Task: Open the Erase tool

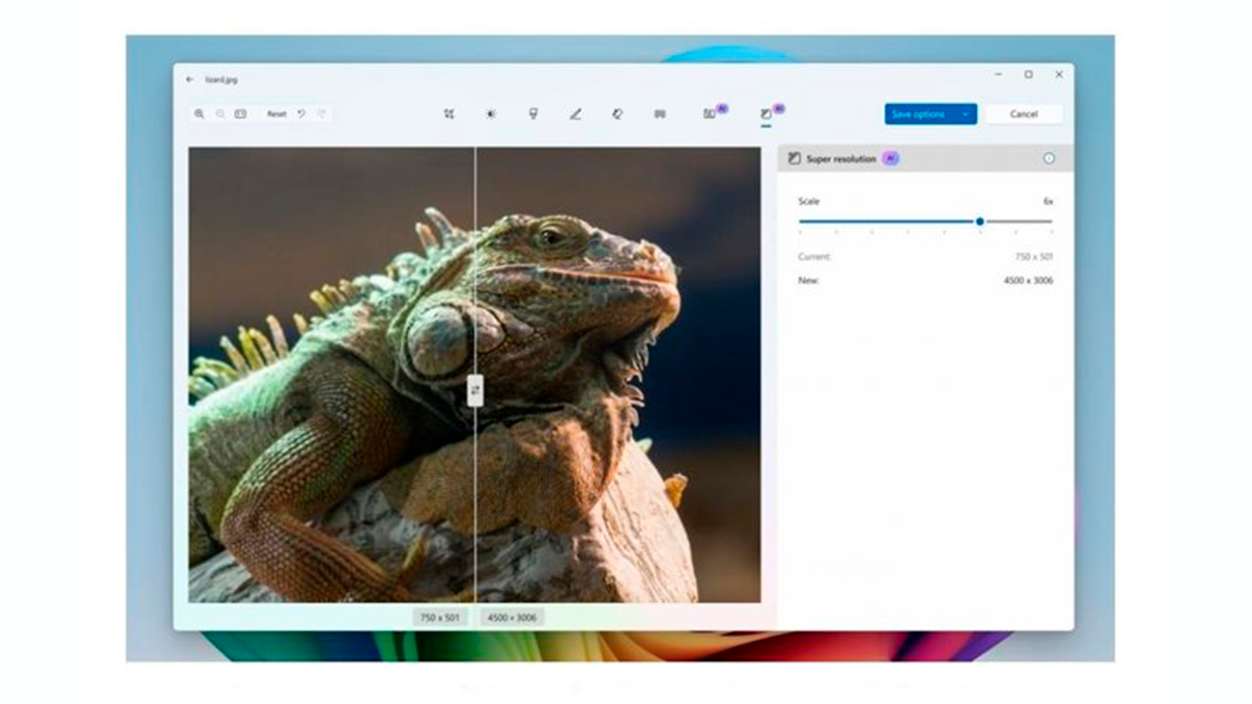Action: (x=617, y=114)
